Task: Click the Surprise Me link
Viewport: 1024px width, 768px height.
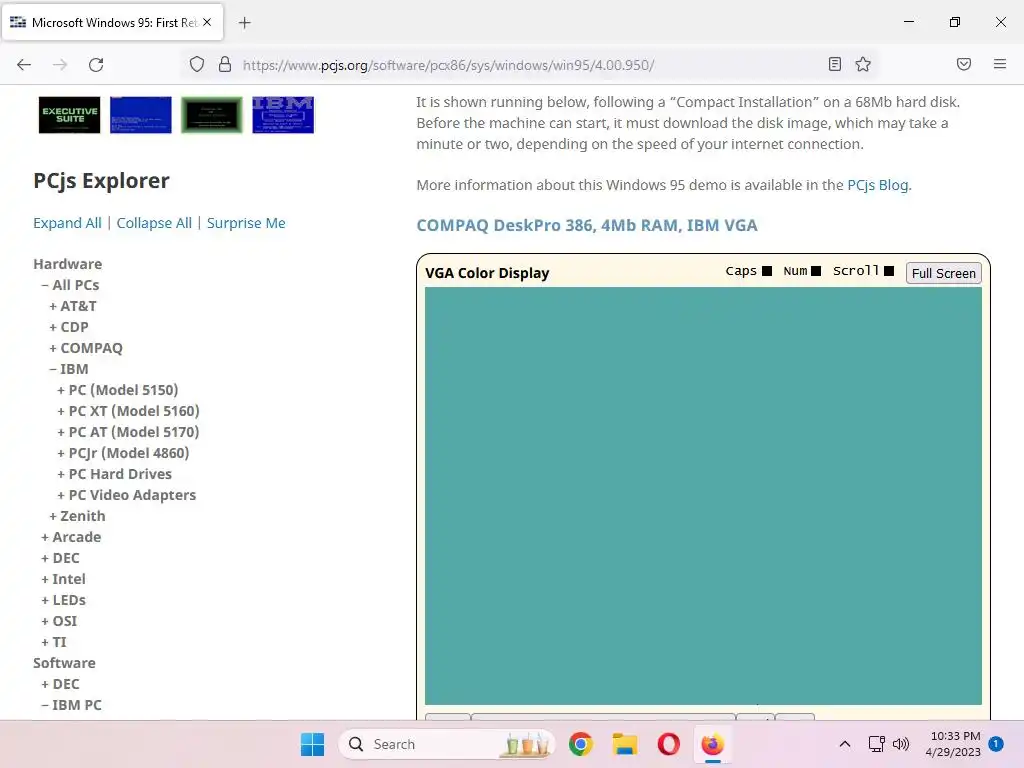Action: [246, 223]
